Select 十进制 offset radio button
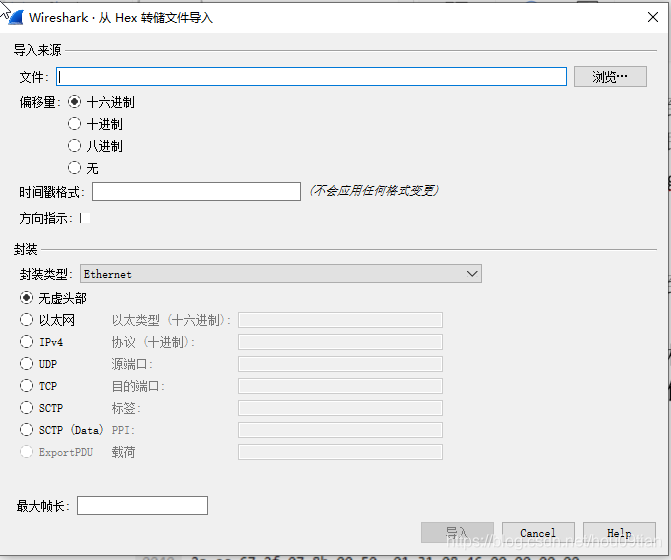Viewport: 671px width, 560px height. (74, 124)
